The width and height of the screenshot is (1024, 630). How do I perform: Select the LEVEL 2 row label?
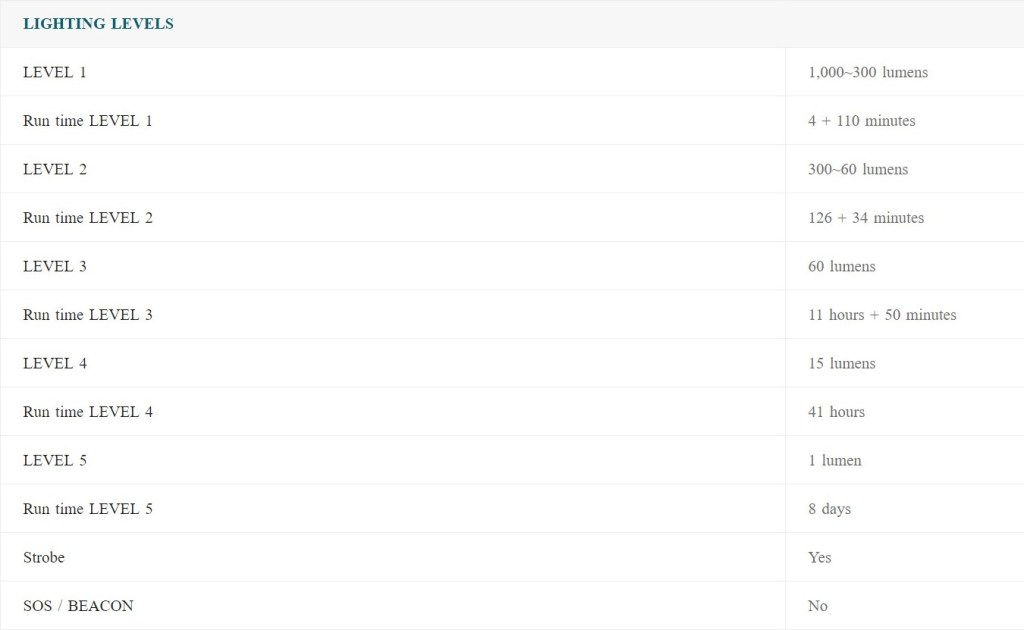tap(55, 169)
